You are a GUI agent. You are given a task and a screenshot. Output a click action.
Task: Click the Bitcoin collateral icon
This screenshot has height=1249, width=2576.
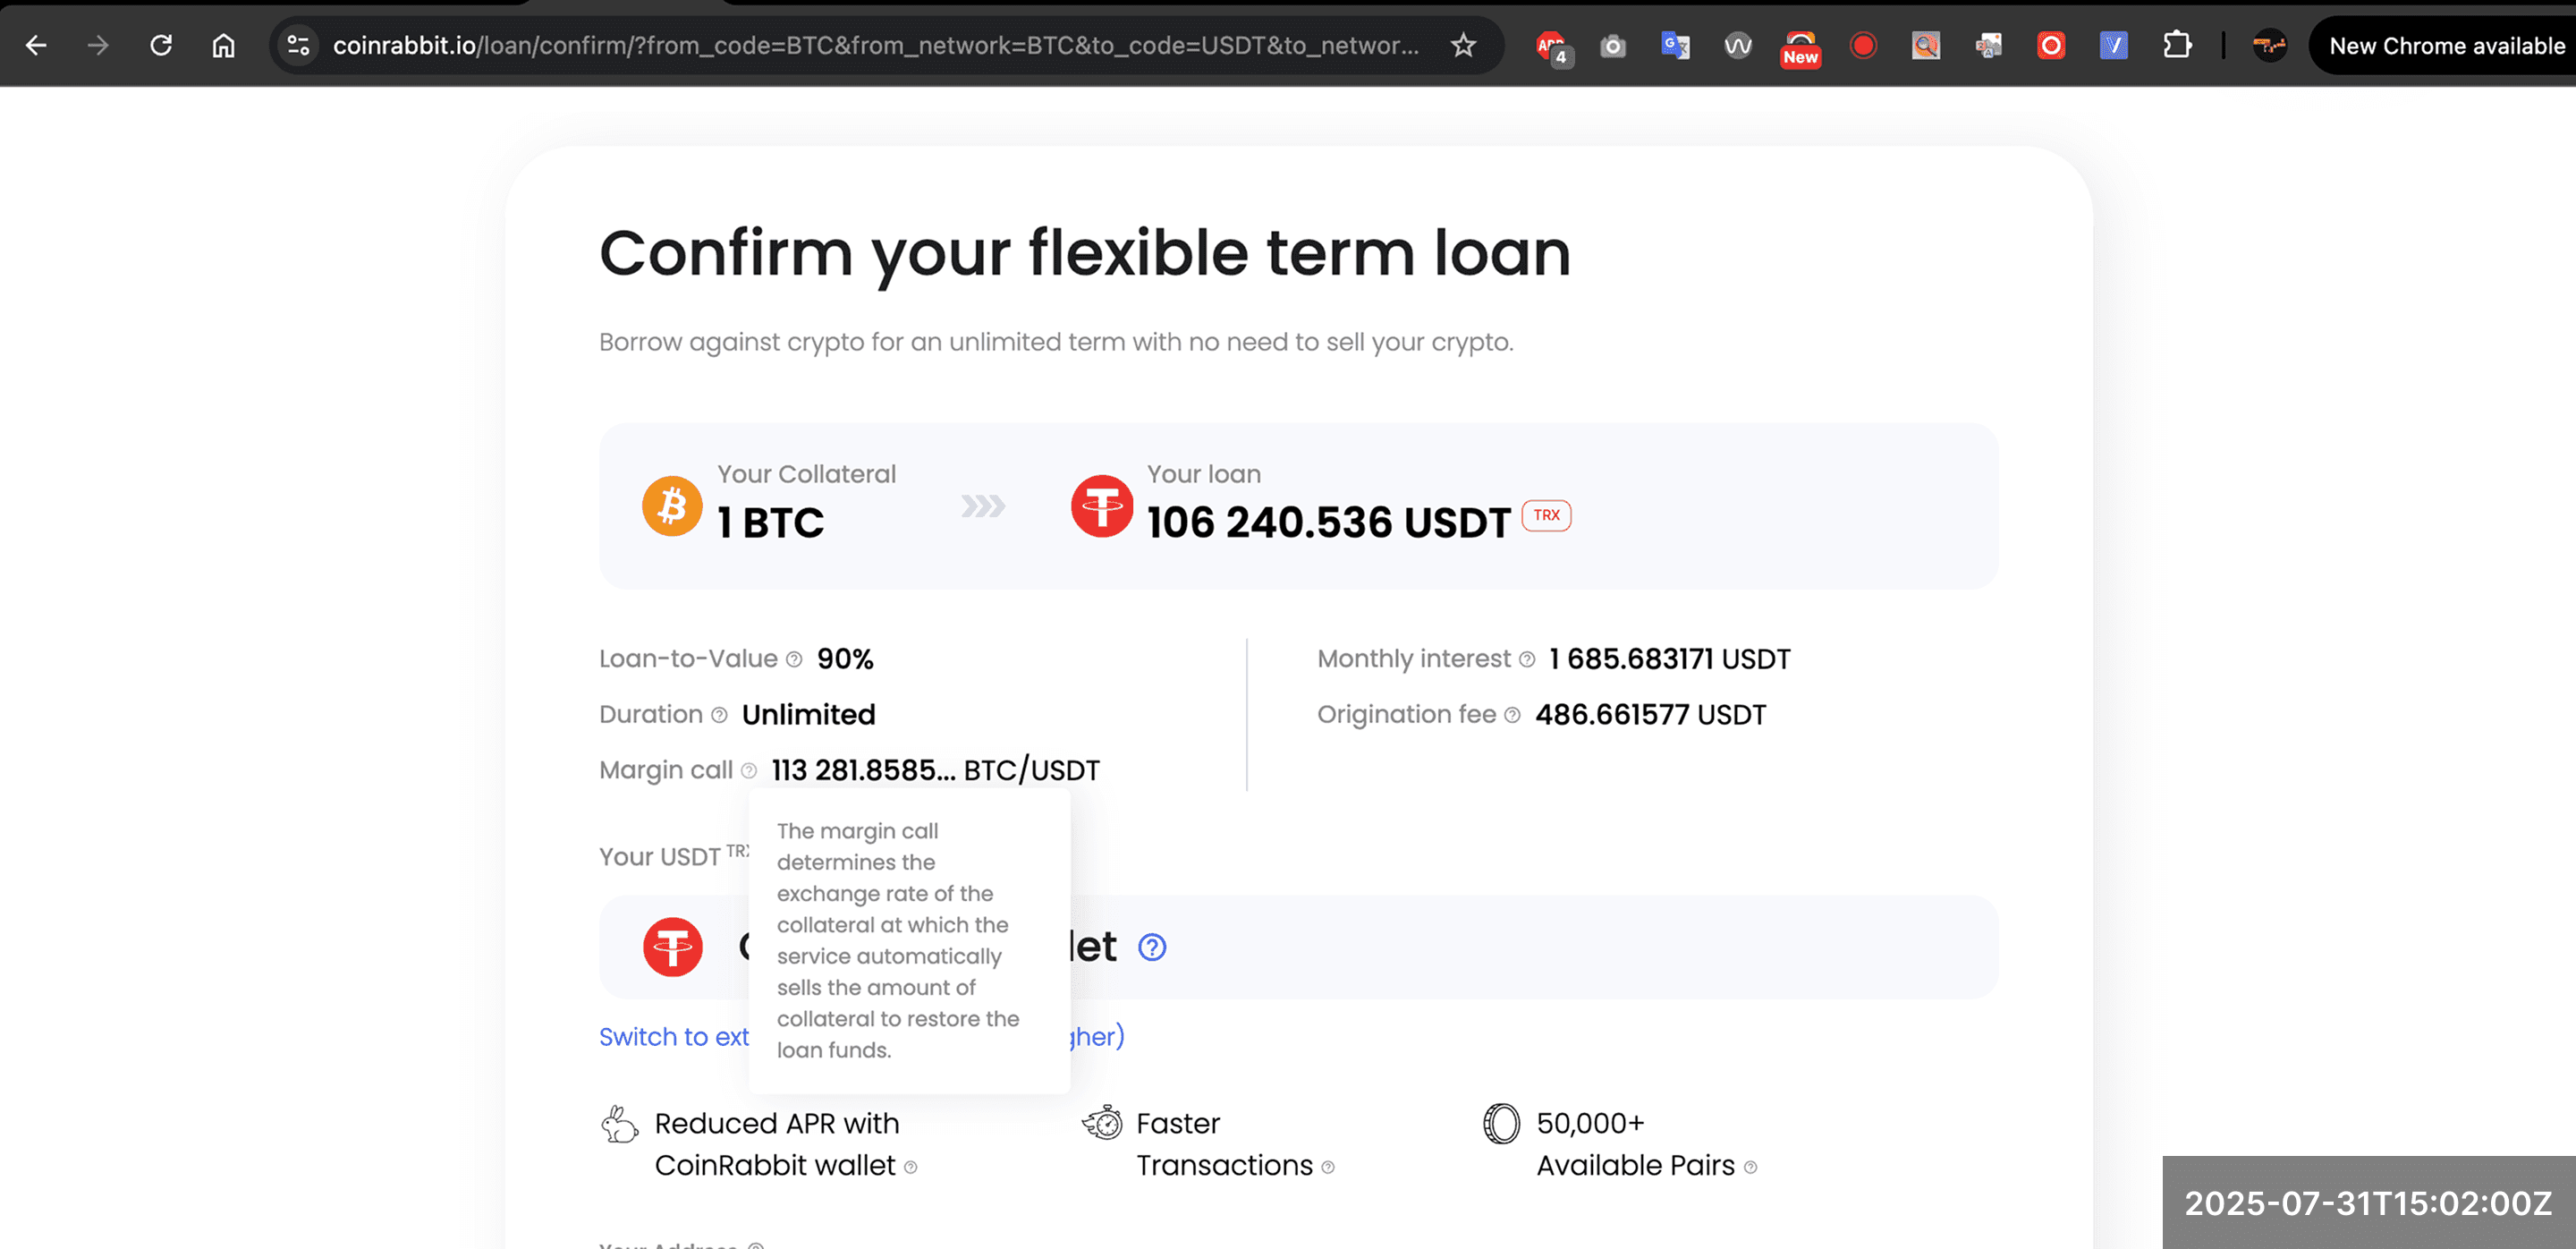[673, 506]
